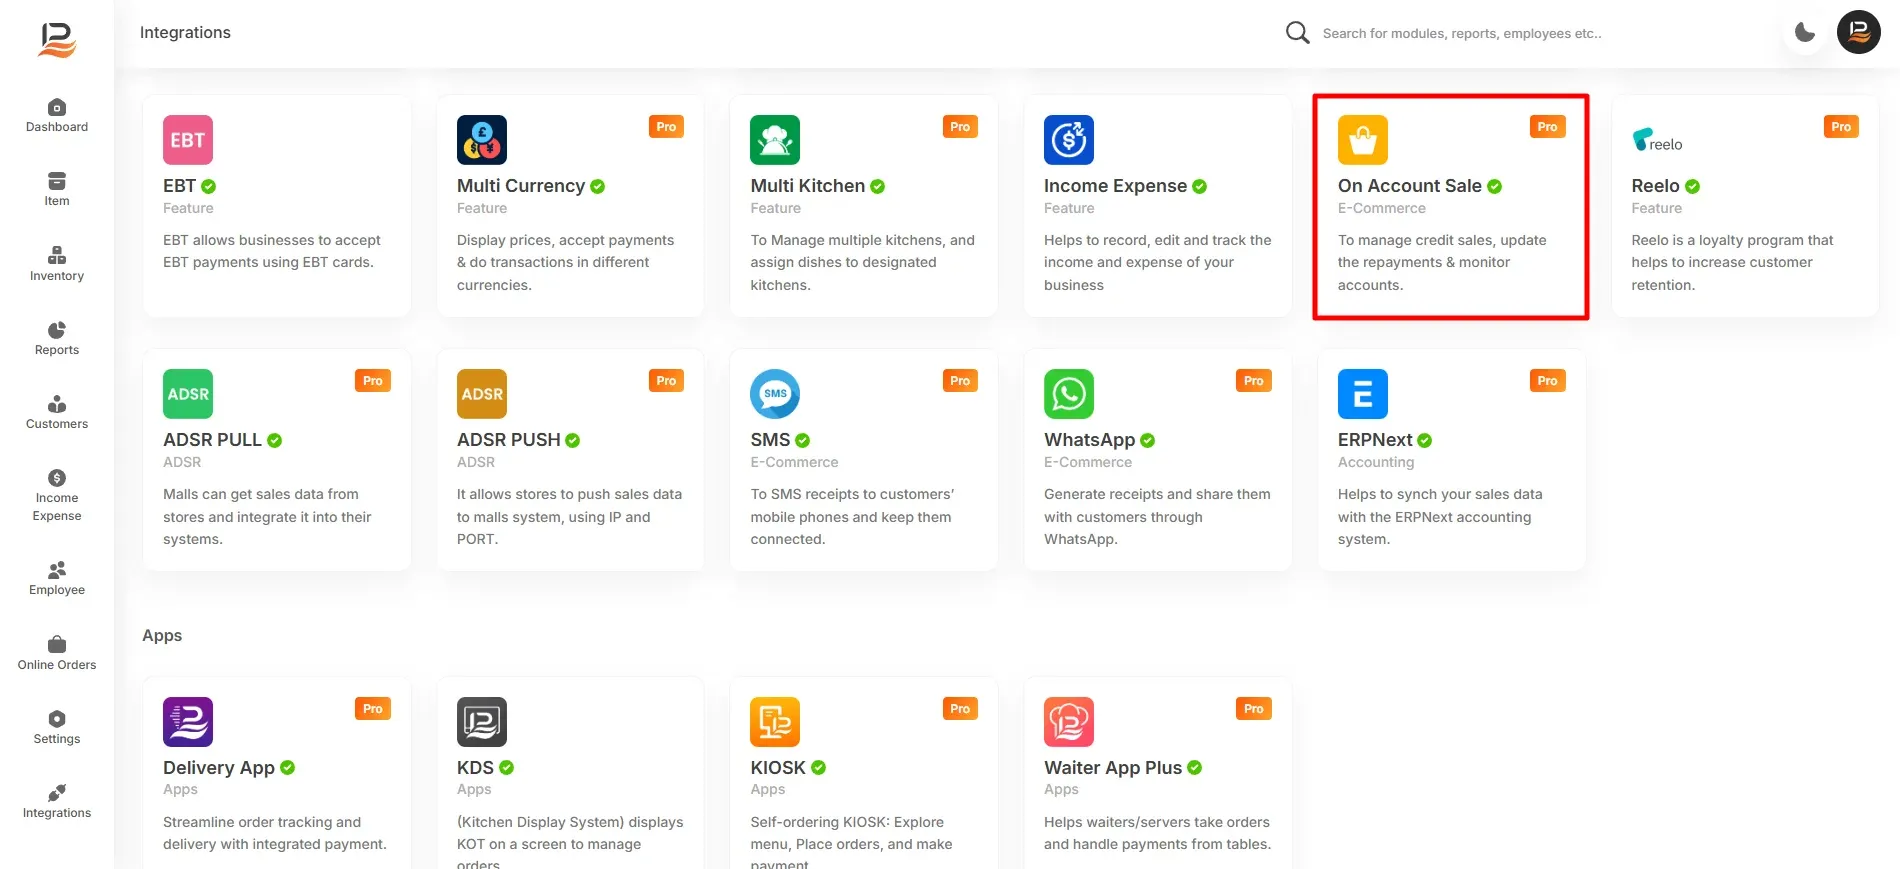
Task: Navigate to Online Orders in sidebar
Action: 57,654
